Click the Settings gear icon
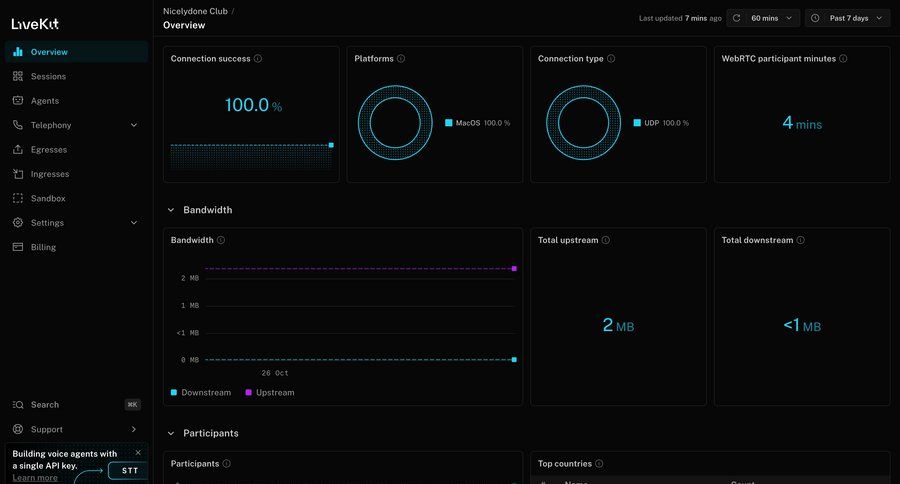This screenshot has height=484, width=900. click(18, 222)
